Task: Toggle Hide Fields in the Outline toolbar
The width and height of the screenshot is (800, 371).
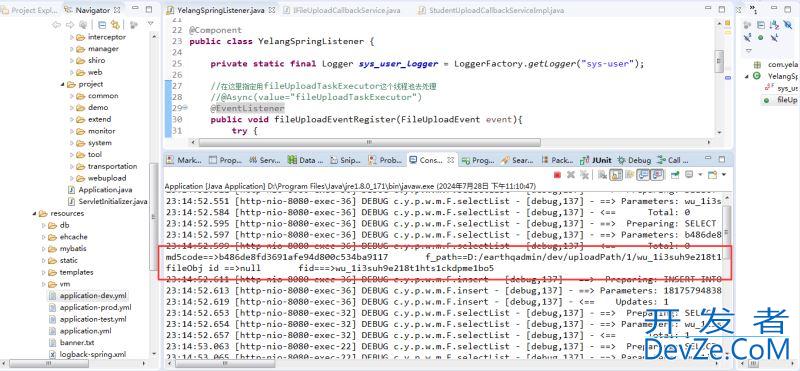Action: coord(788,25)
